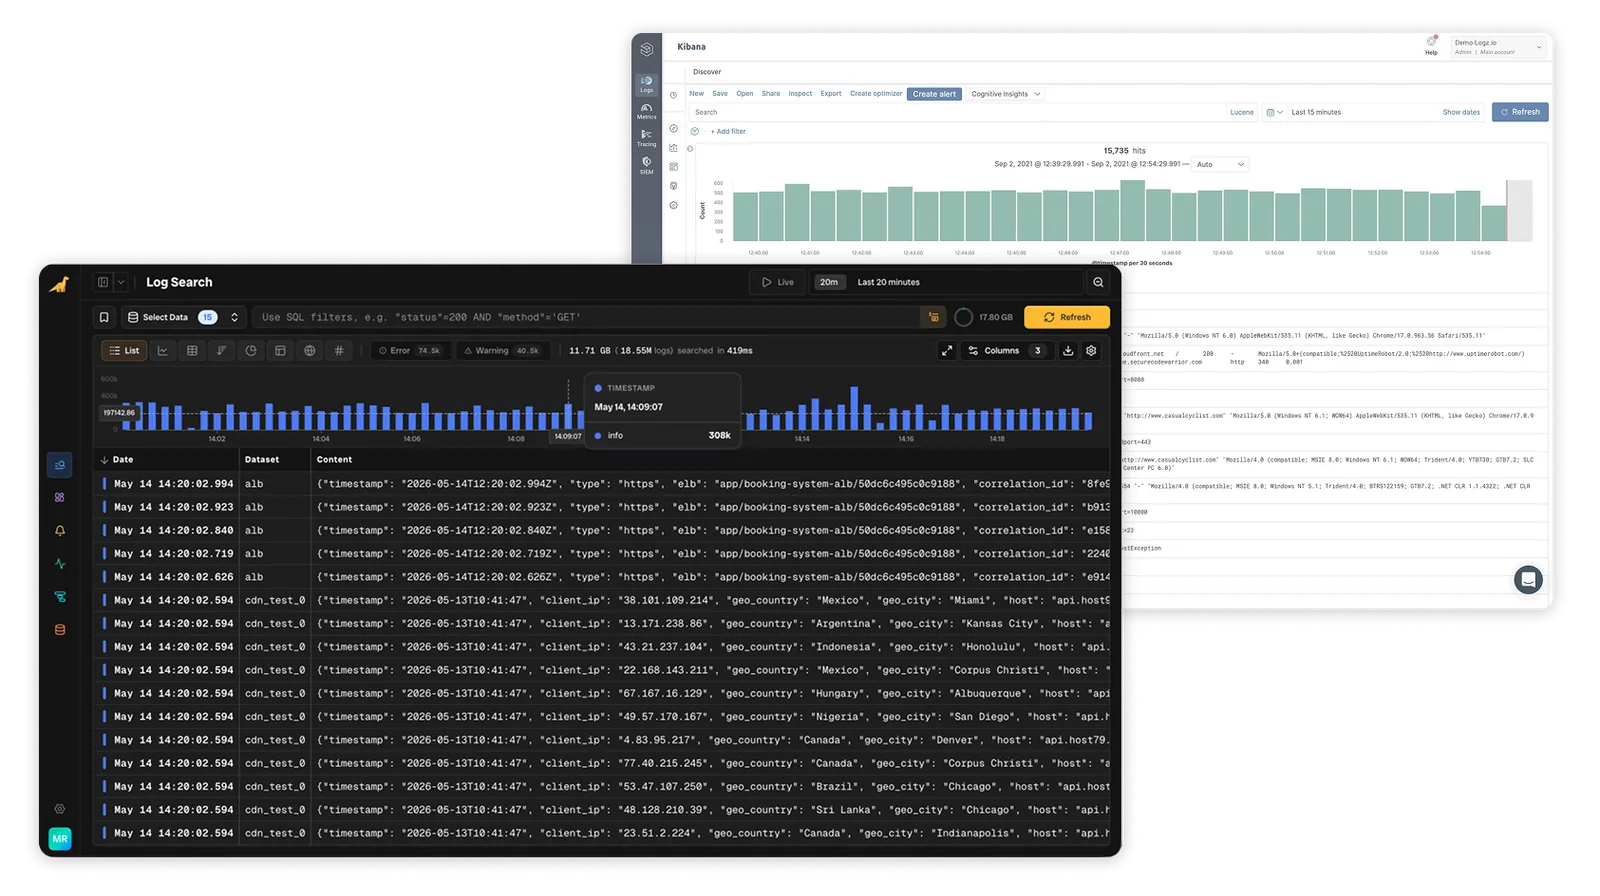
Task: Toggle the sidebar panel icon beside Log Search
Action: click(103, 282)
